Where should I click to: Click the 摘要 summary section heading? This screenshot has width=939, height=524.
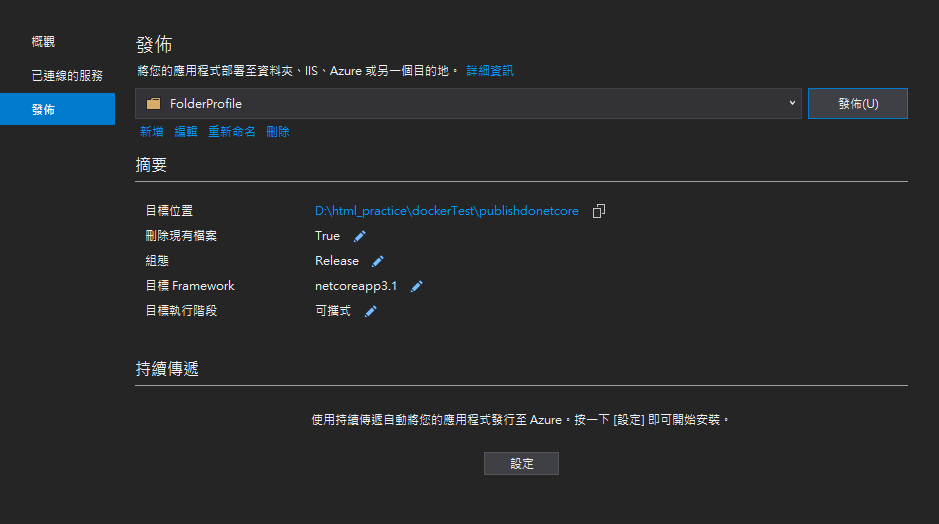(x=151, y=165)
